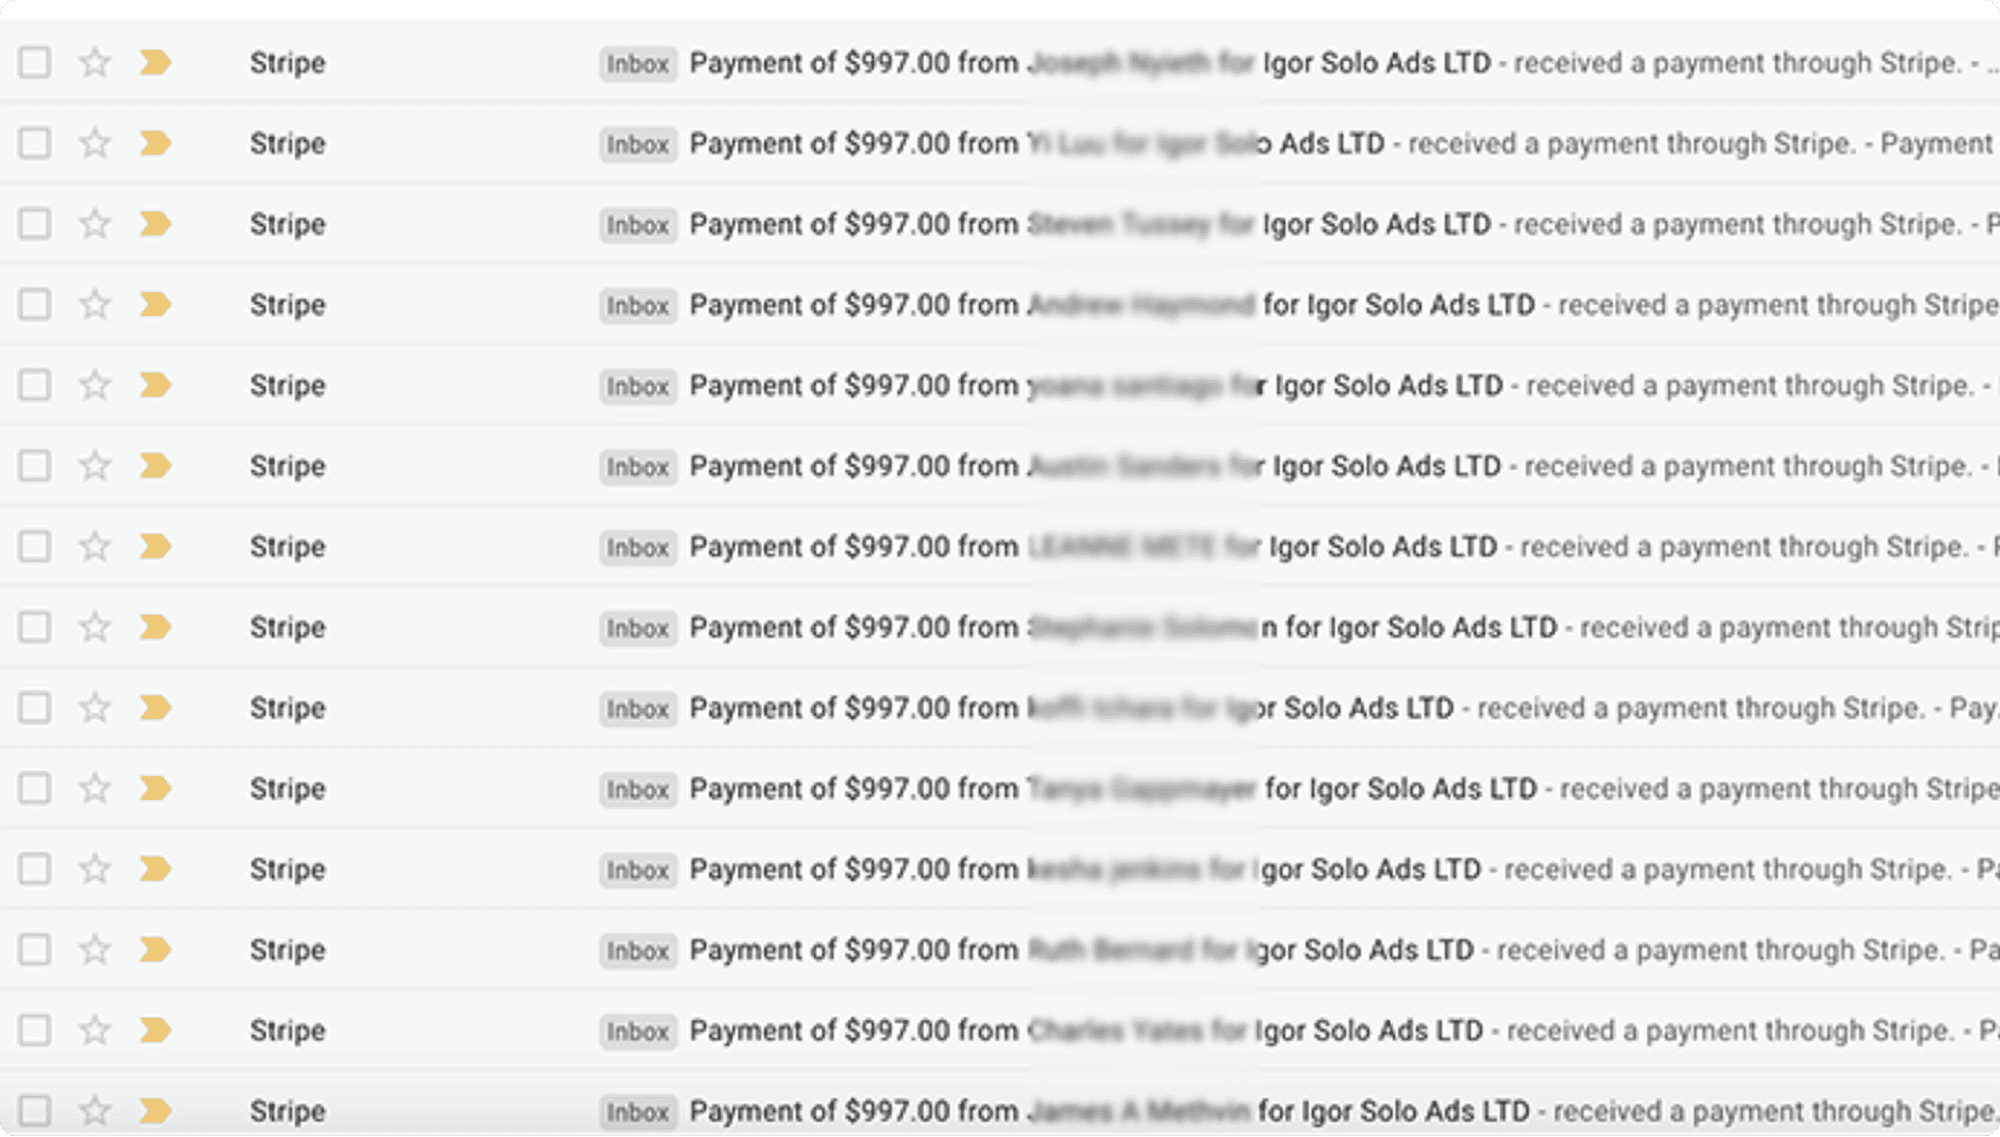Screen dimensions: 2000x1137
Task: Star the Stripe email from Charles Yates
Action: pyautogui.click(x=95, y=1030)
